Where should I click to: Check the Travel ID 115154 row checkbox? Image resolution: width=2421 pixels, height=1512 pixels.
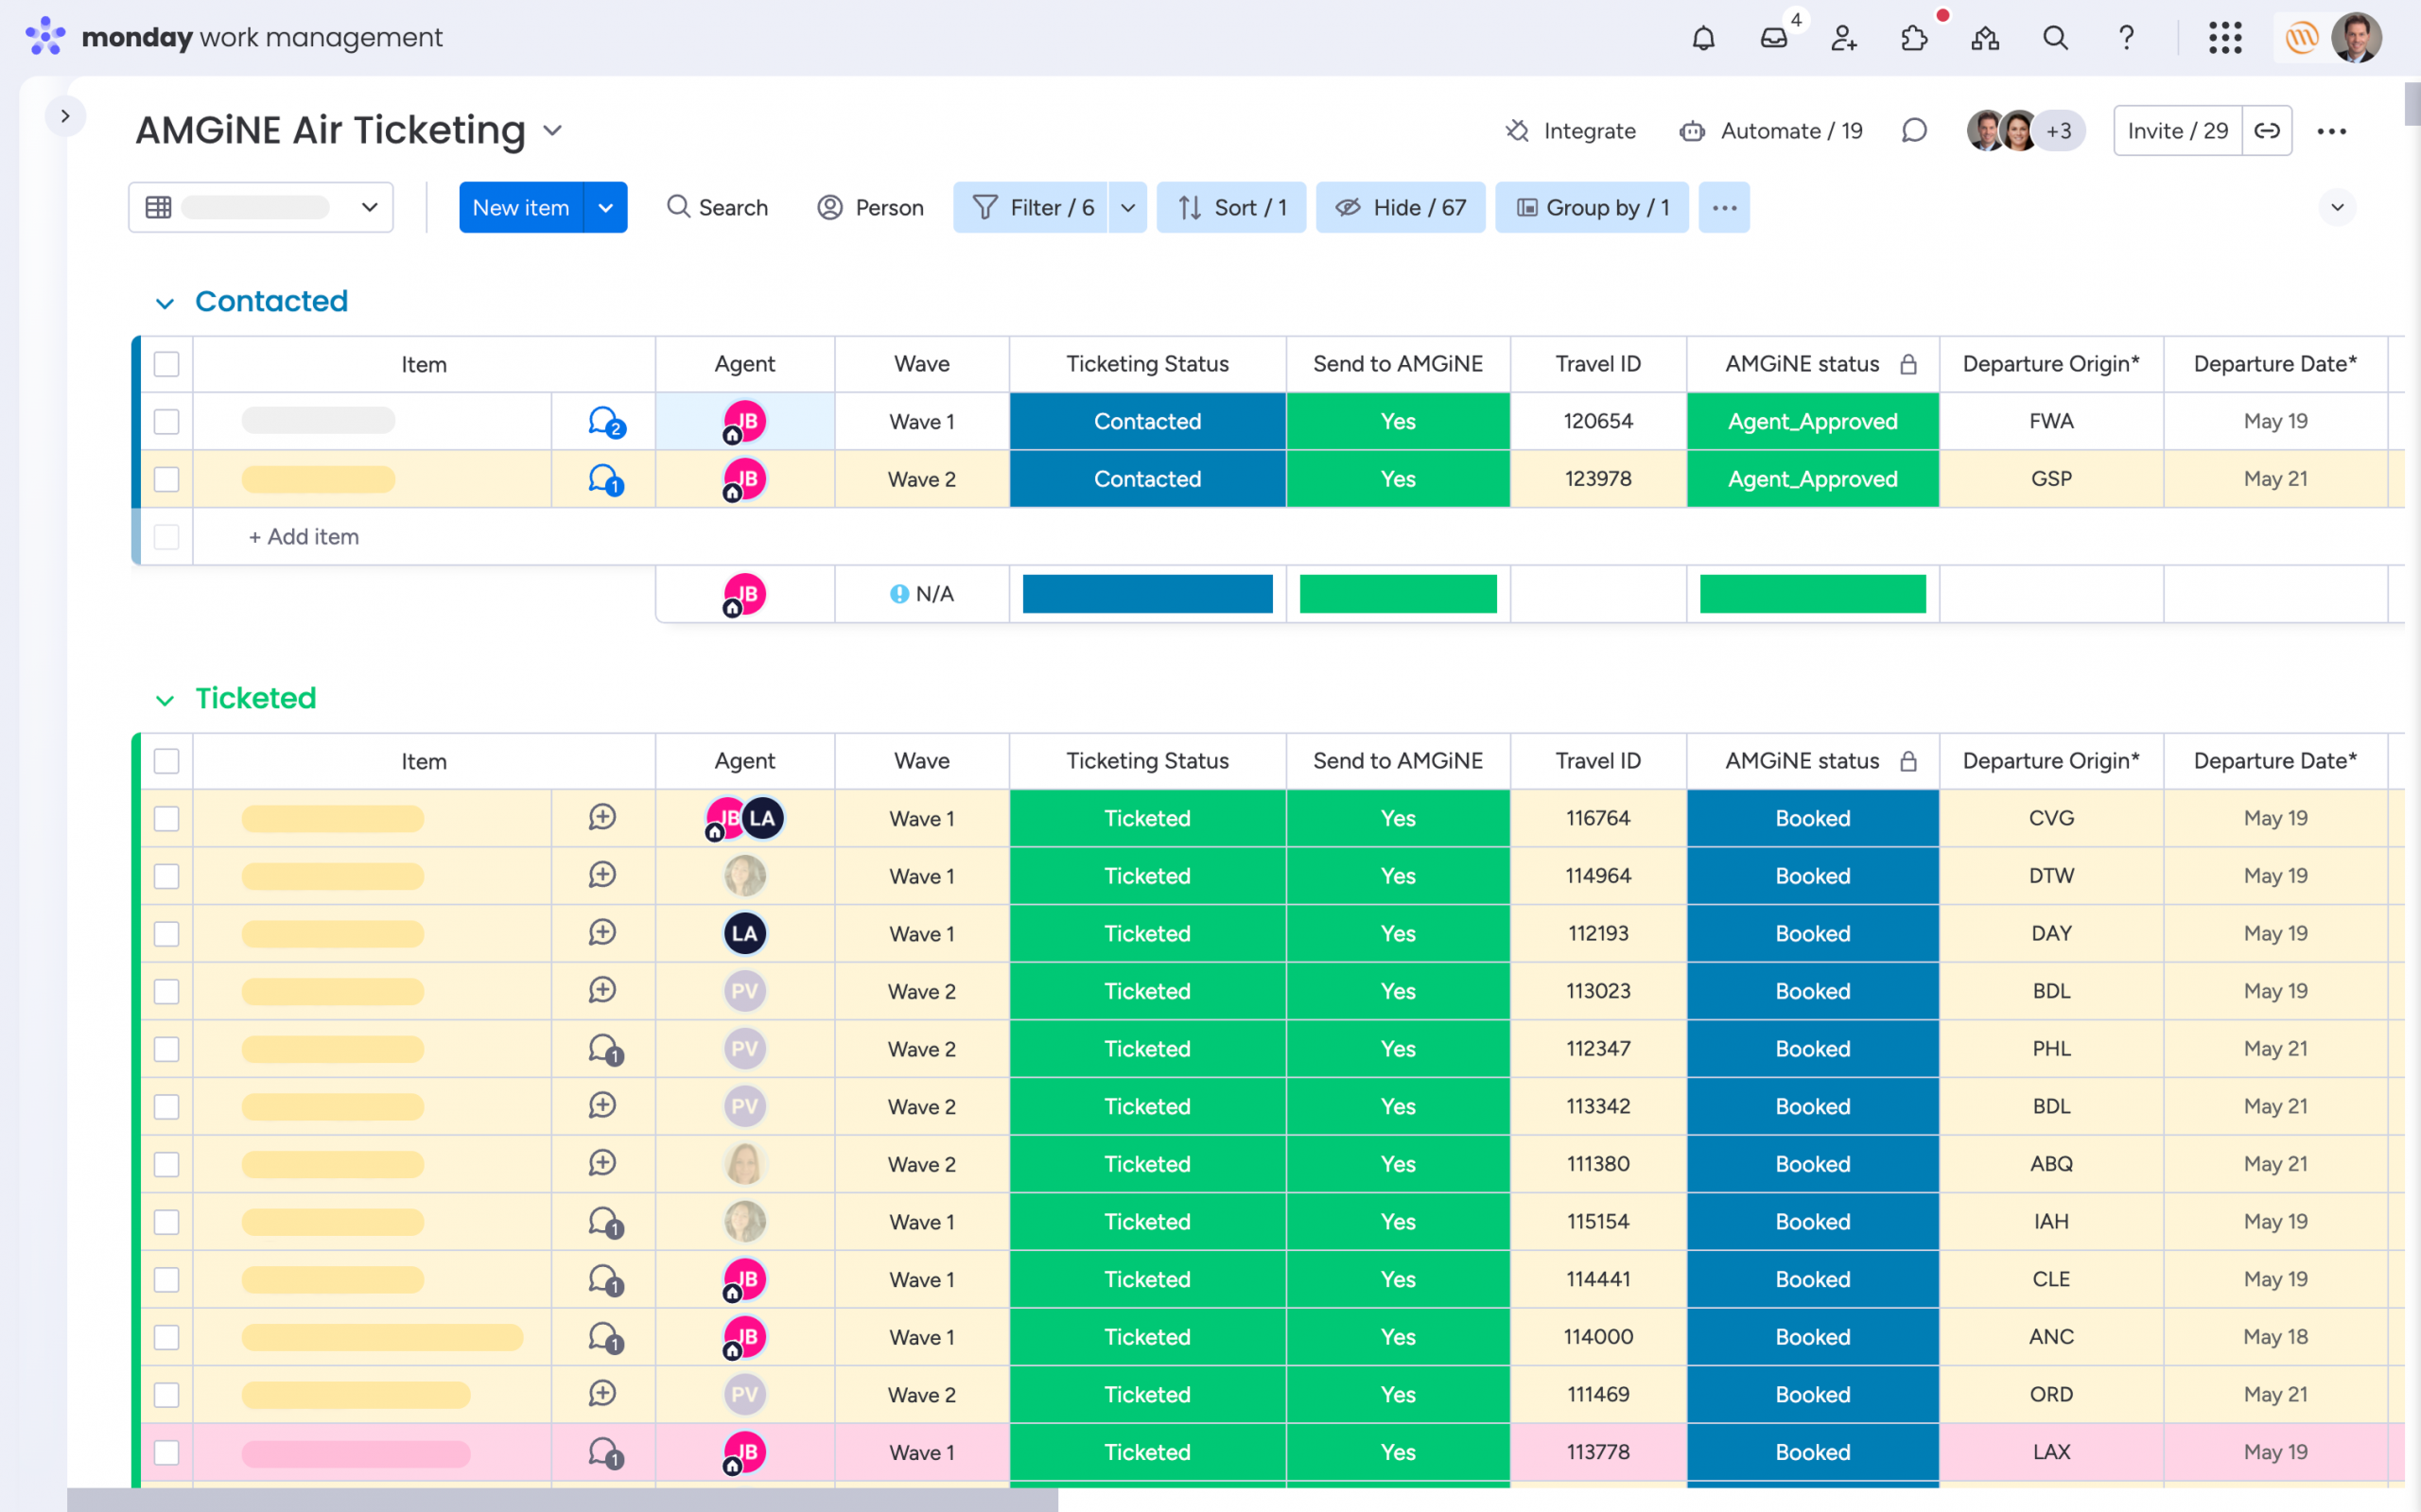pyautogui.click(x=167, y=1222)
